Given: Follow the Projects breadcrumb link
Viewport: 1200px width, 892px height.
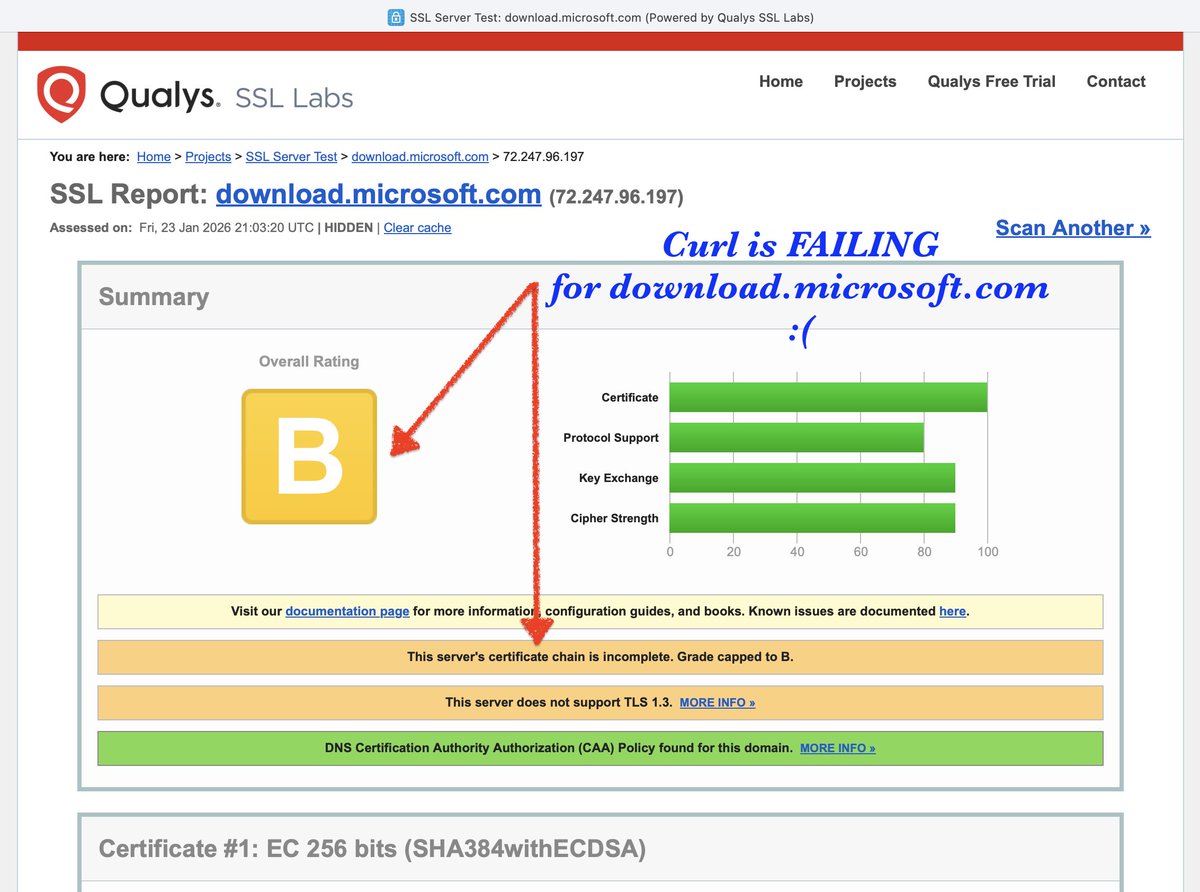Looking at the screenshot, I should click(x=208, y=157).
